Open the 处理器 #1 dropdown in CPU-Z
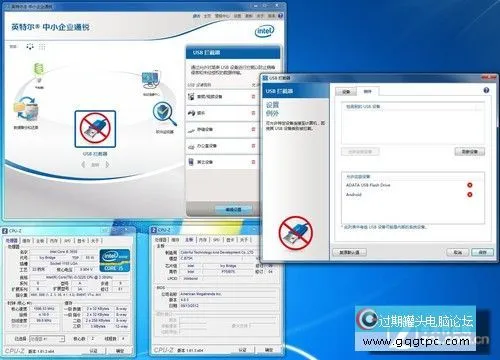 47,339
